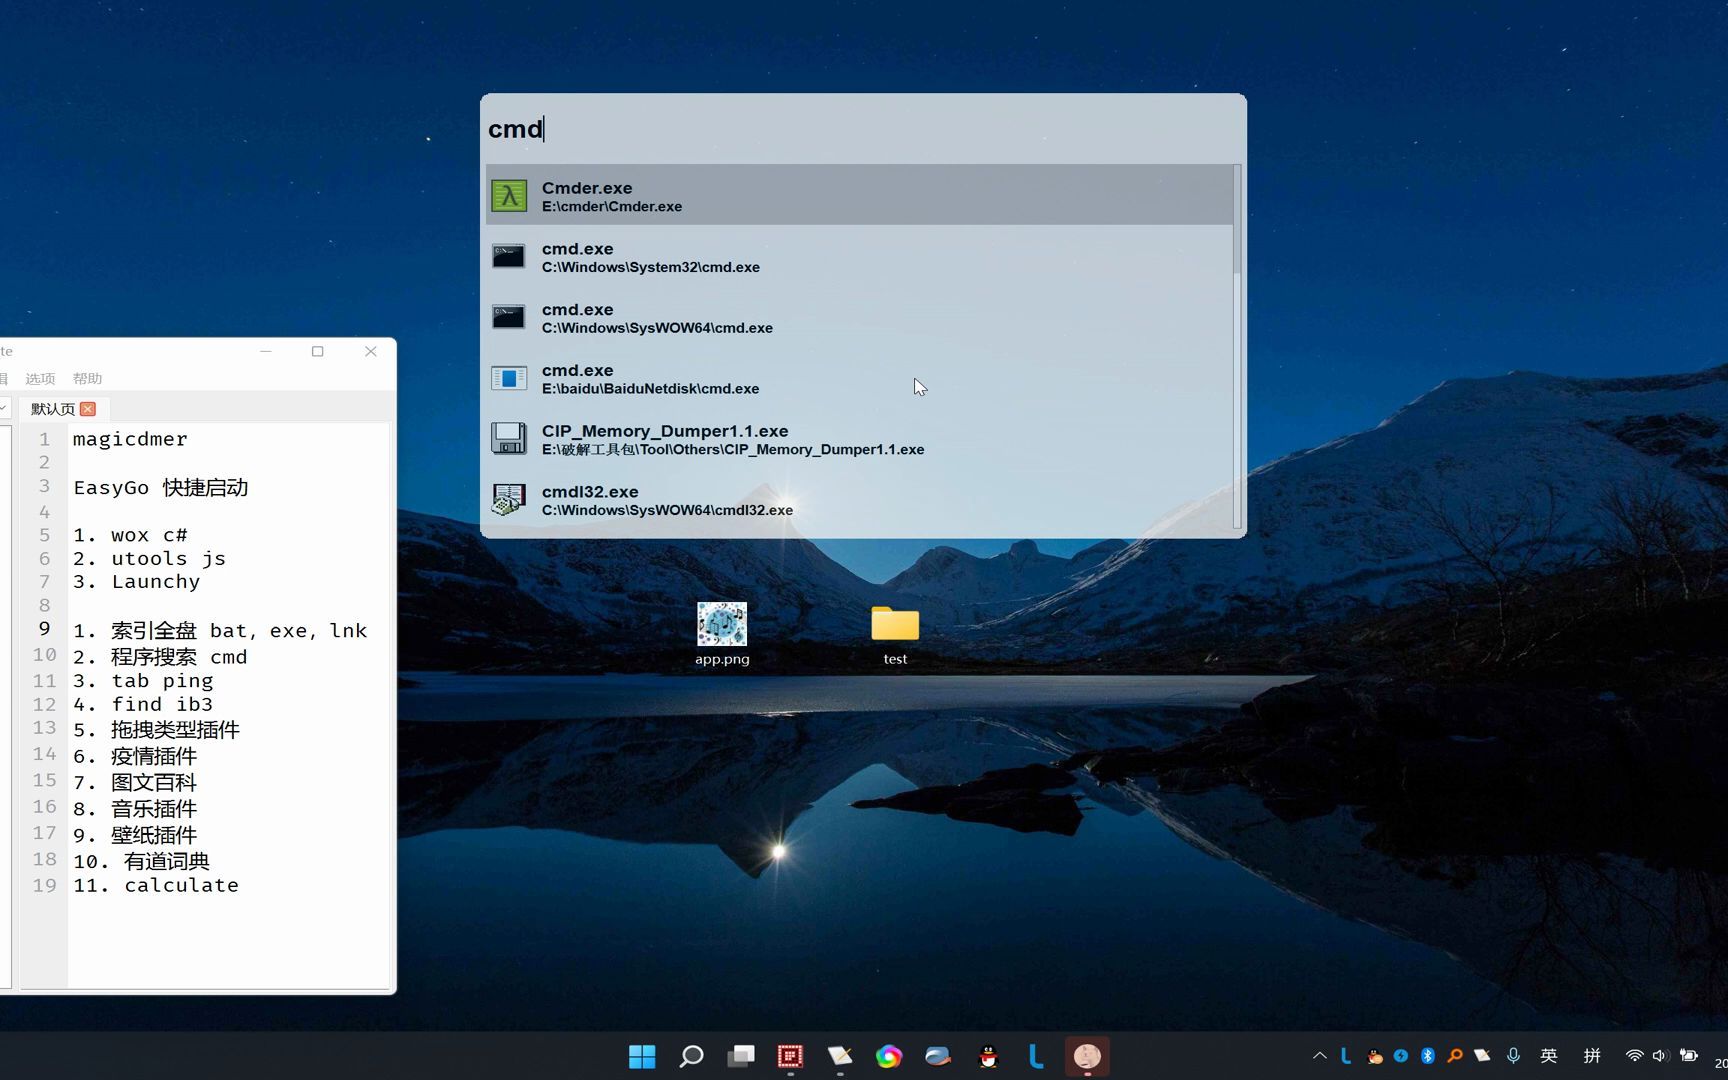The width and height of the screenshot is (1728, 1080).
Task: Click the EasyGo 快捷启动 line in editor
Action: pyautogui.click(x=160, y=487)
